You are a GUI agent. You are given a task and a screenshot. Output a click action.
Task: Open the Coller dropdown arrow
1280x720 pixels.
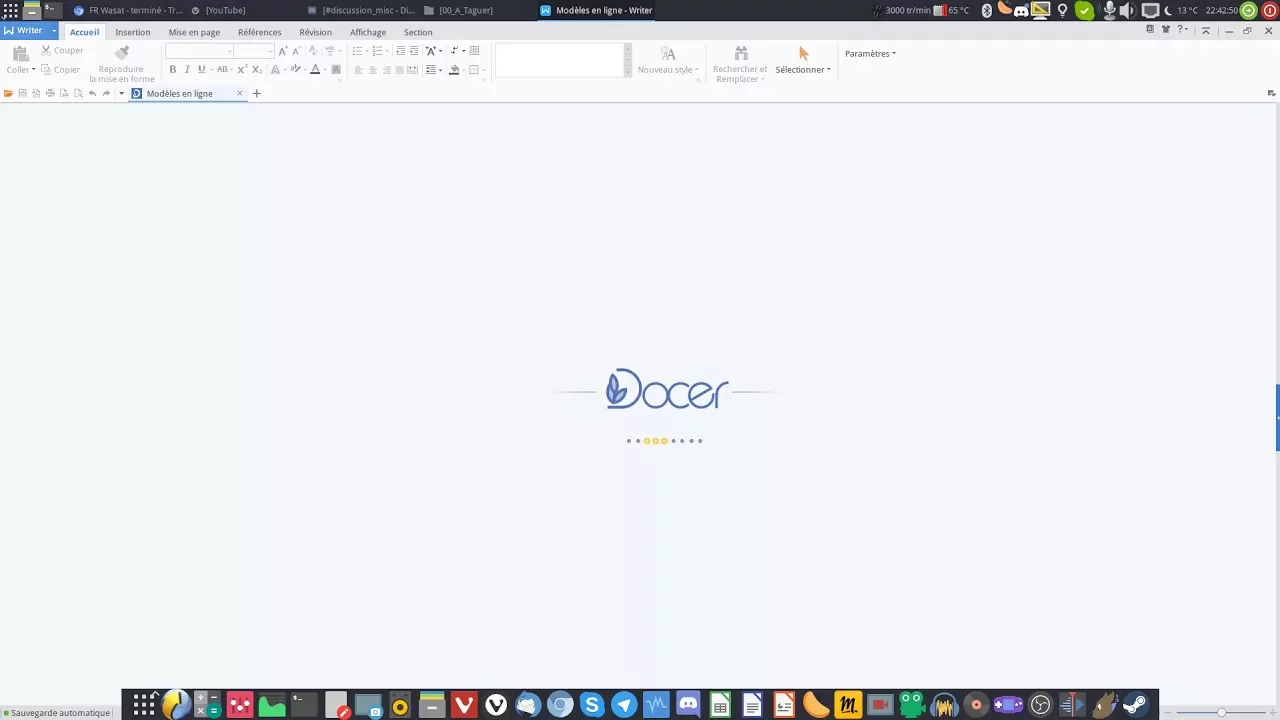(x=33, y=70)
